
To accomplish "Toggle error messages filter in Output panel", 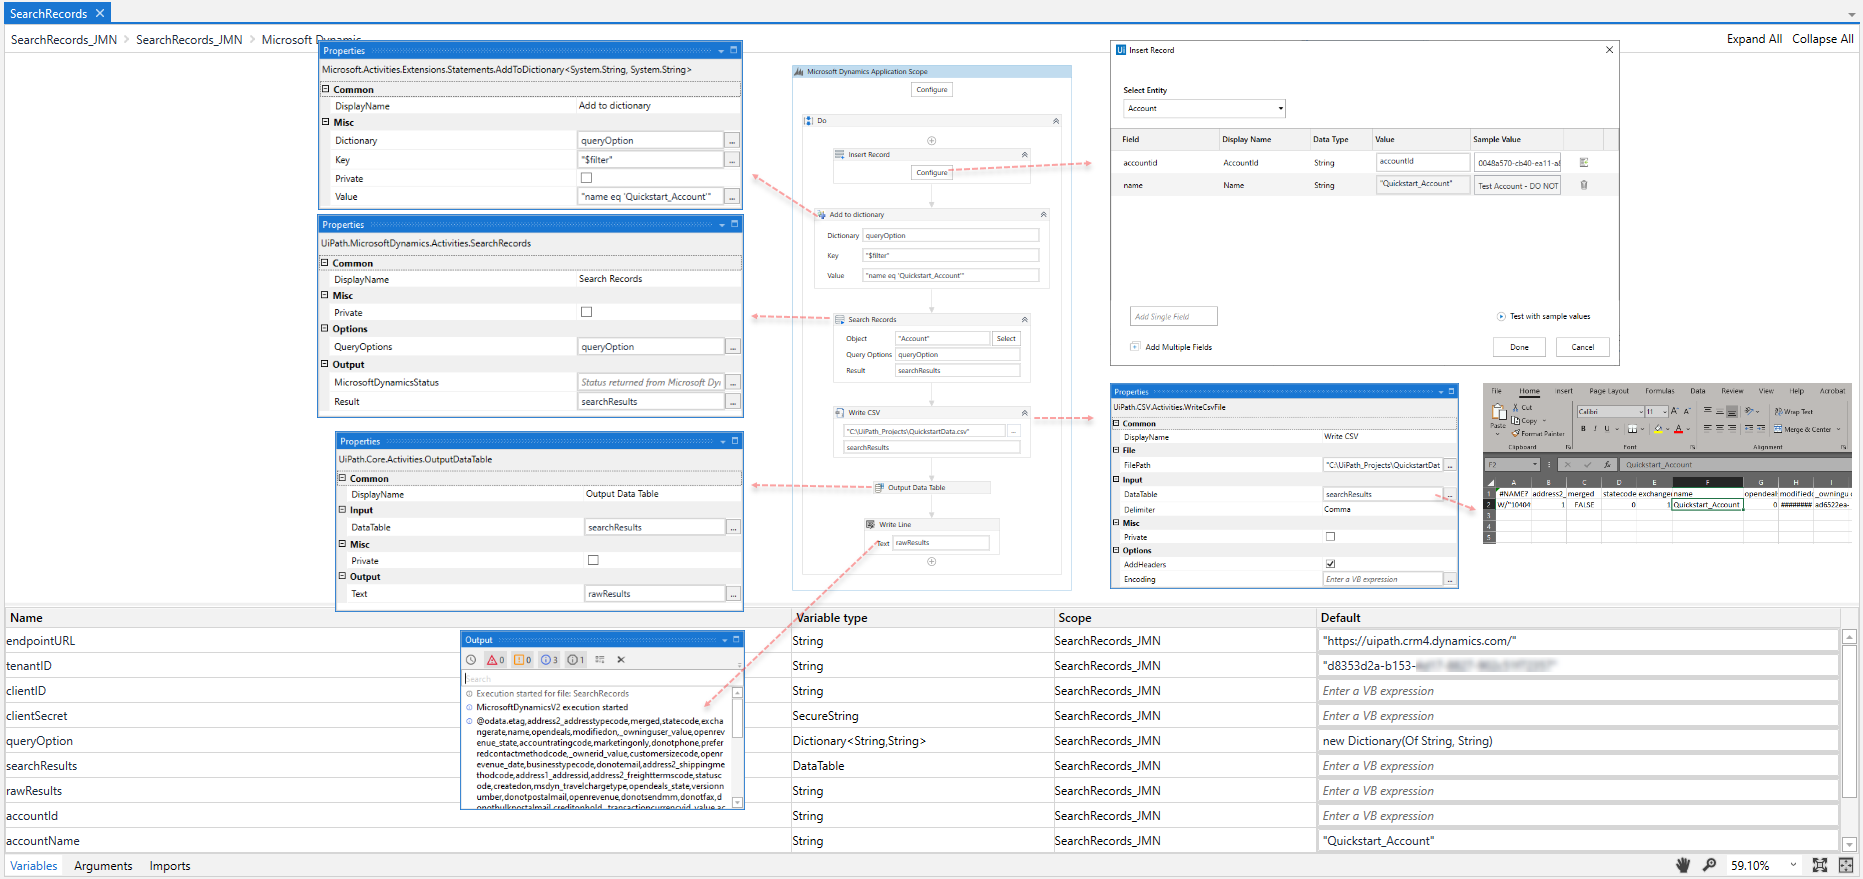I will [x=495, y=660].
